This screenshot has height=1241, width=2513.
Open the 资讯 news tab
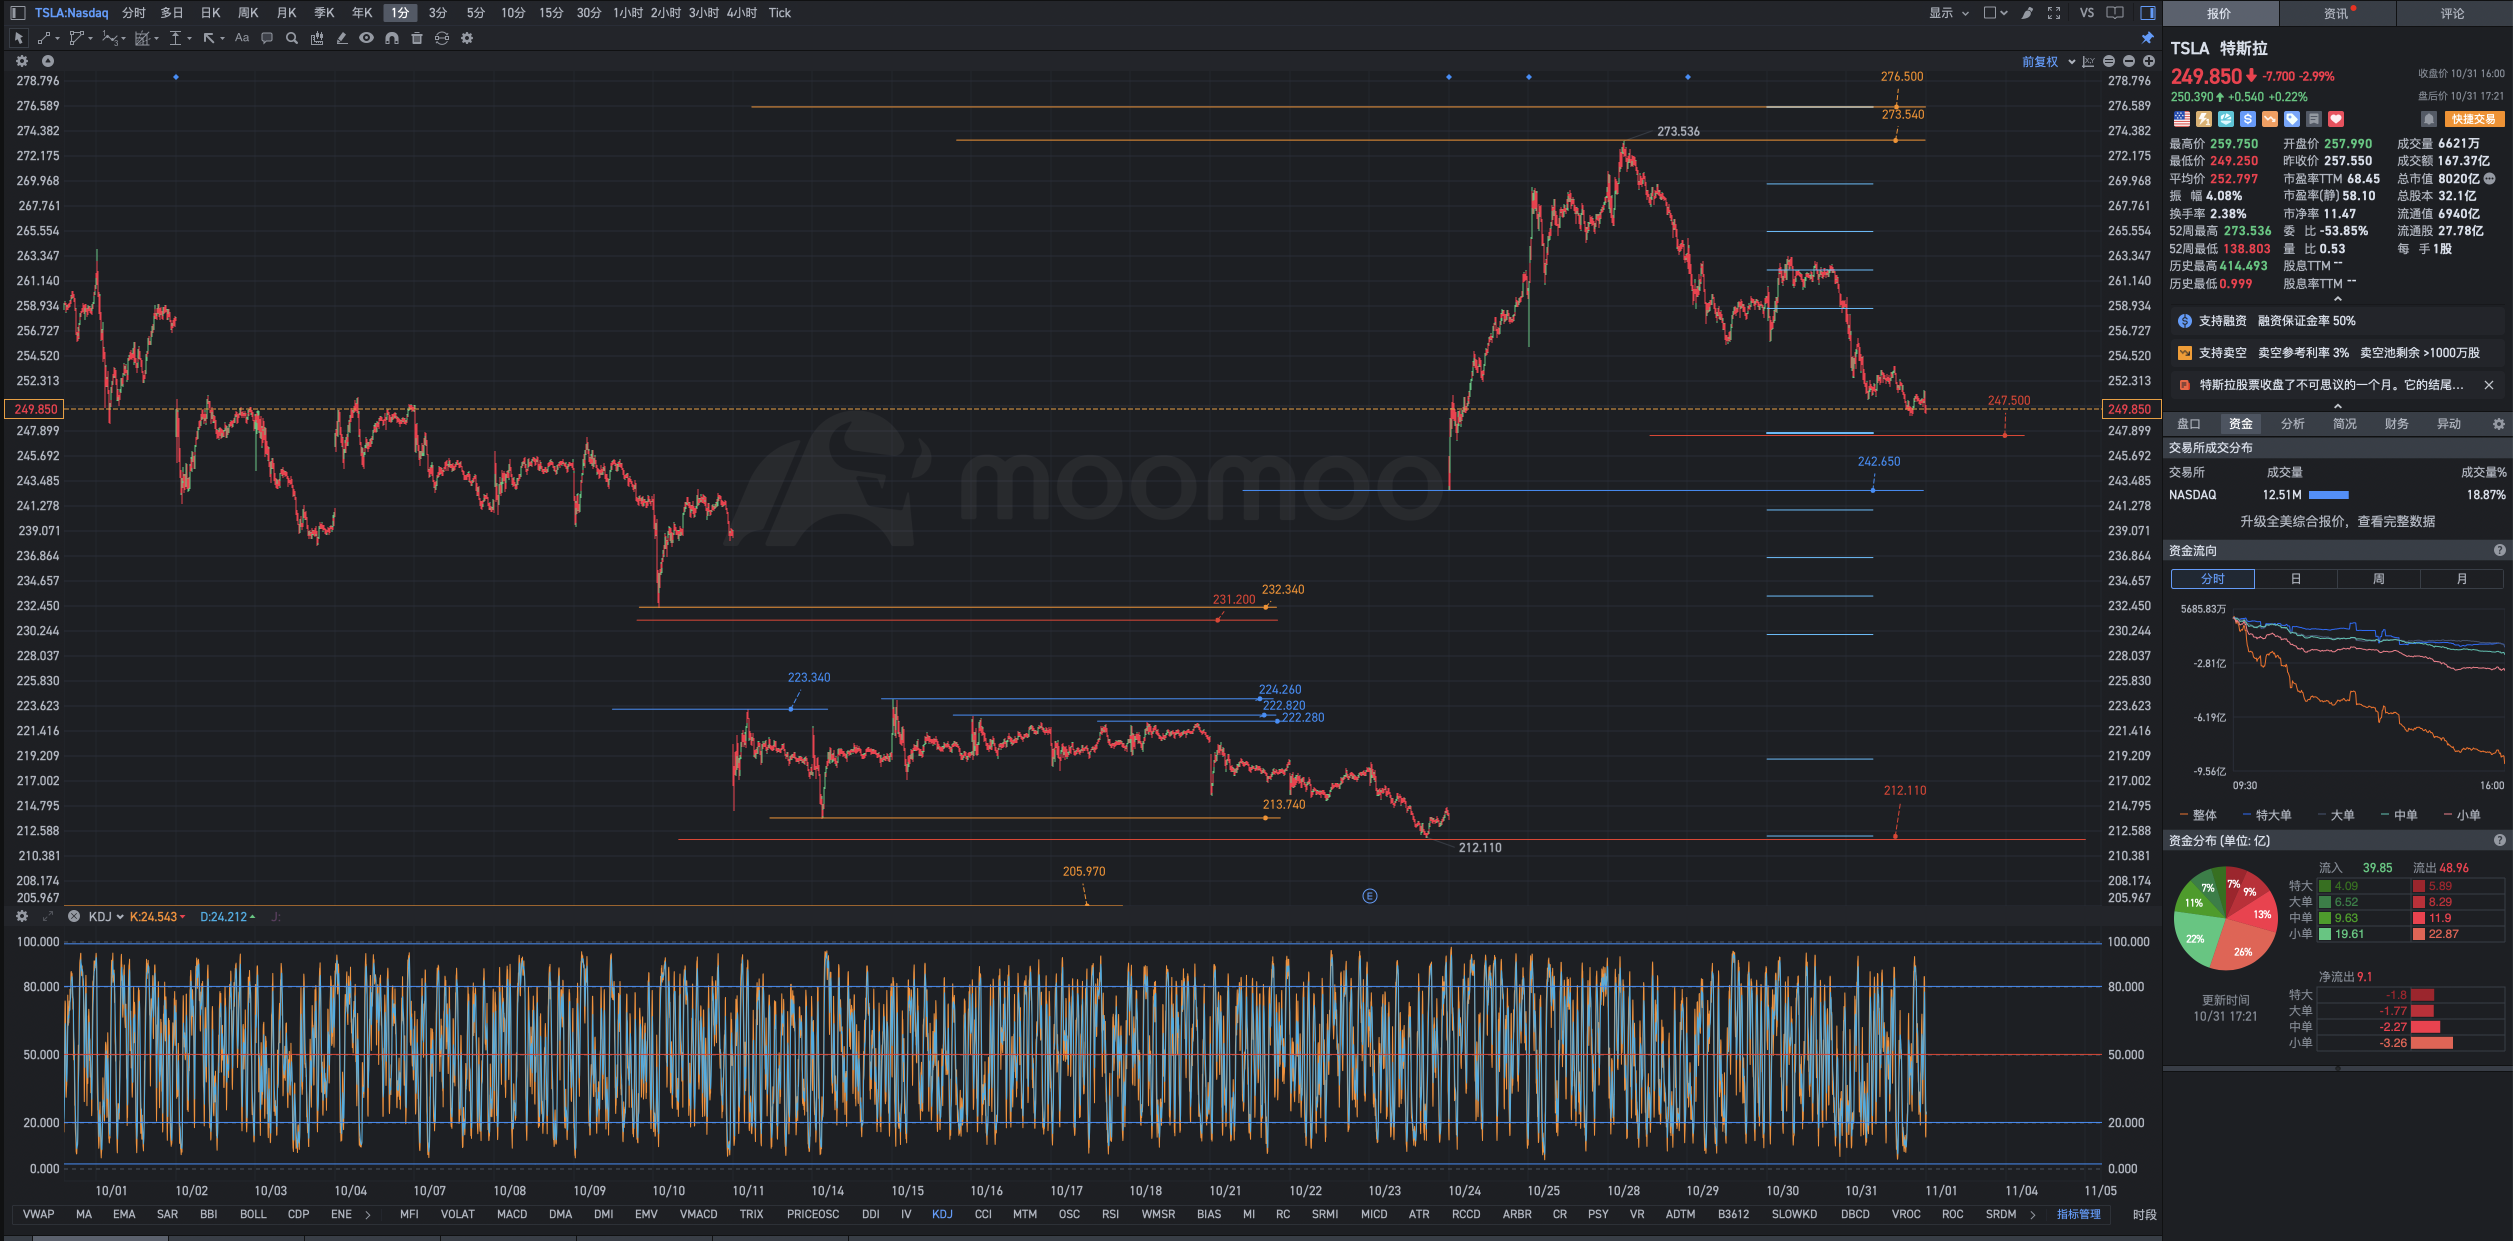(2337, 14)
